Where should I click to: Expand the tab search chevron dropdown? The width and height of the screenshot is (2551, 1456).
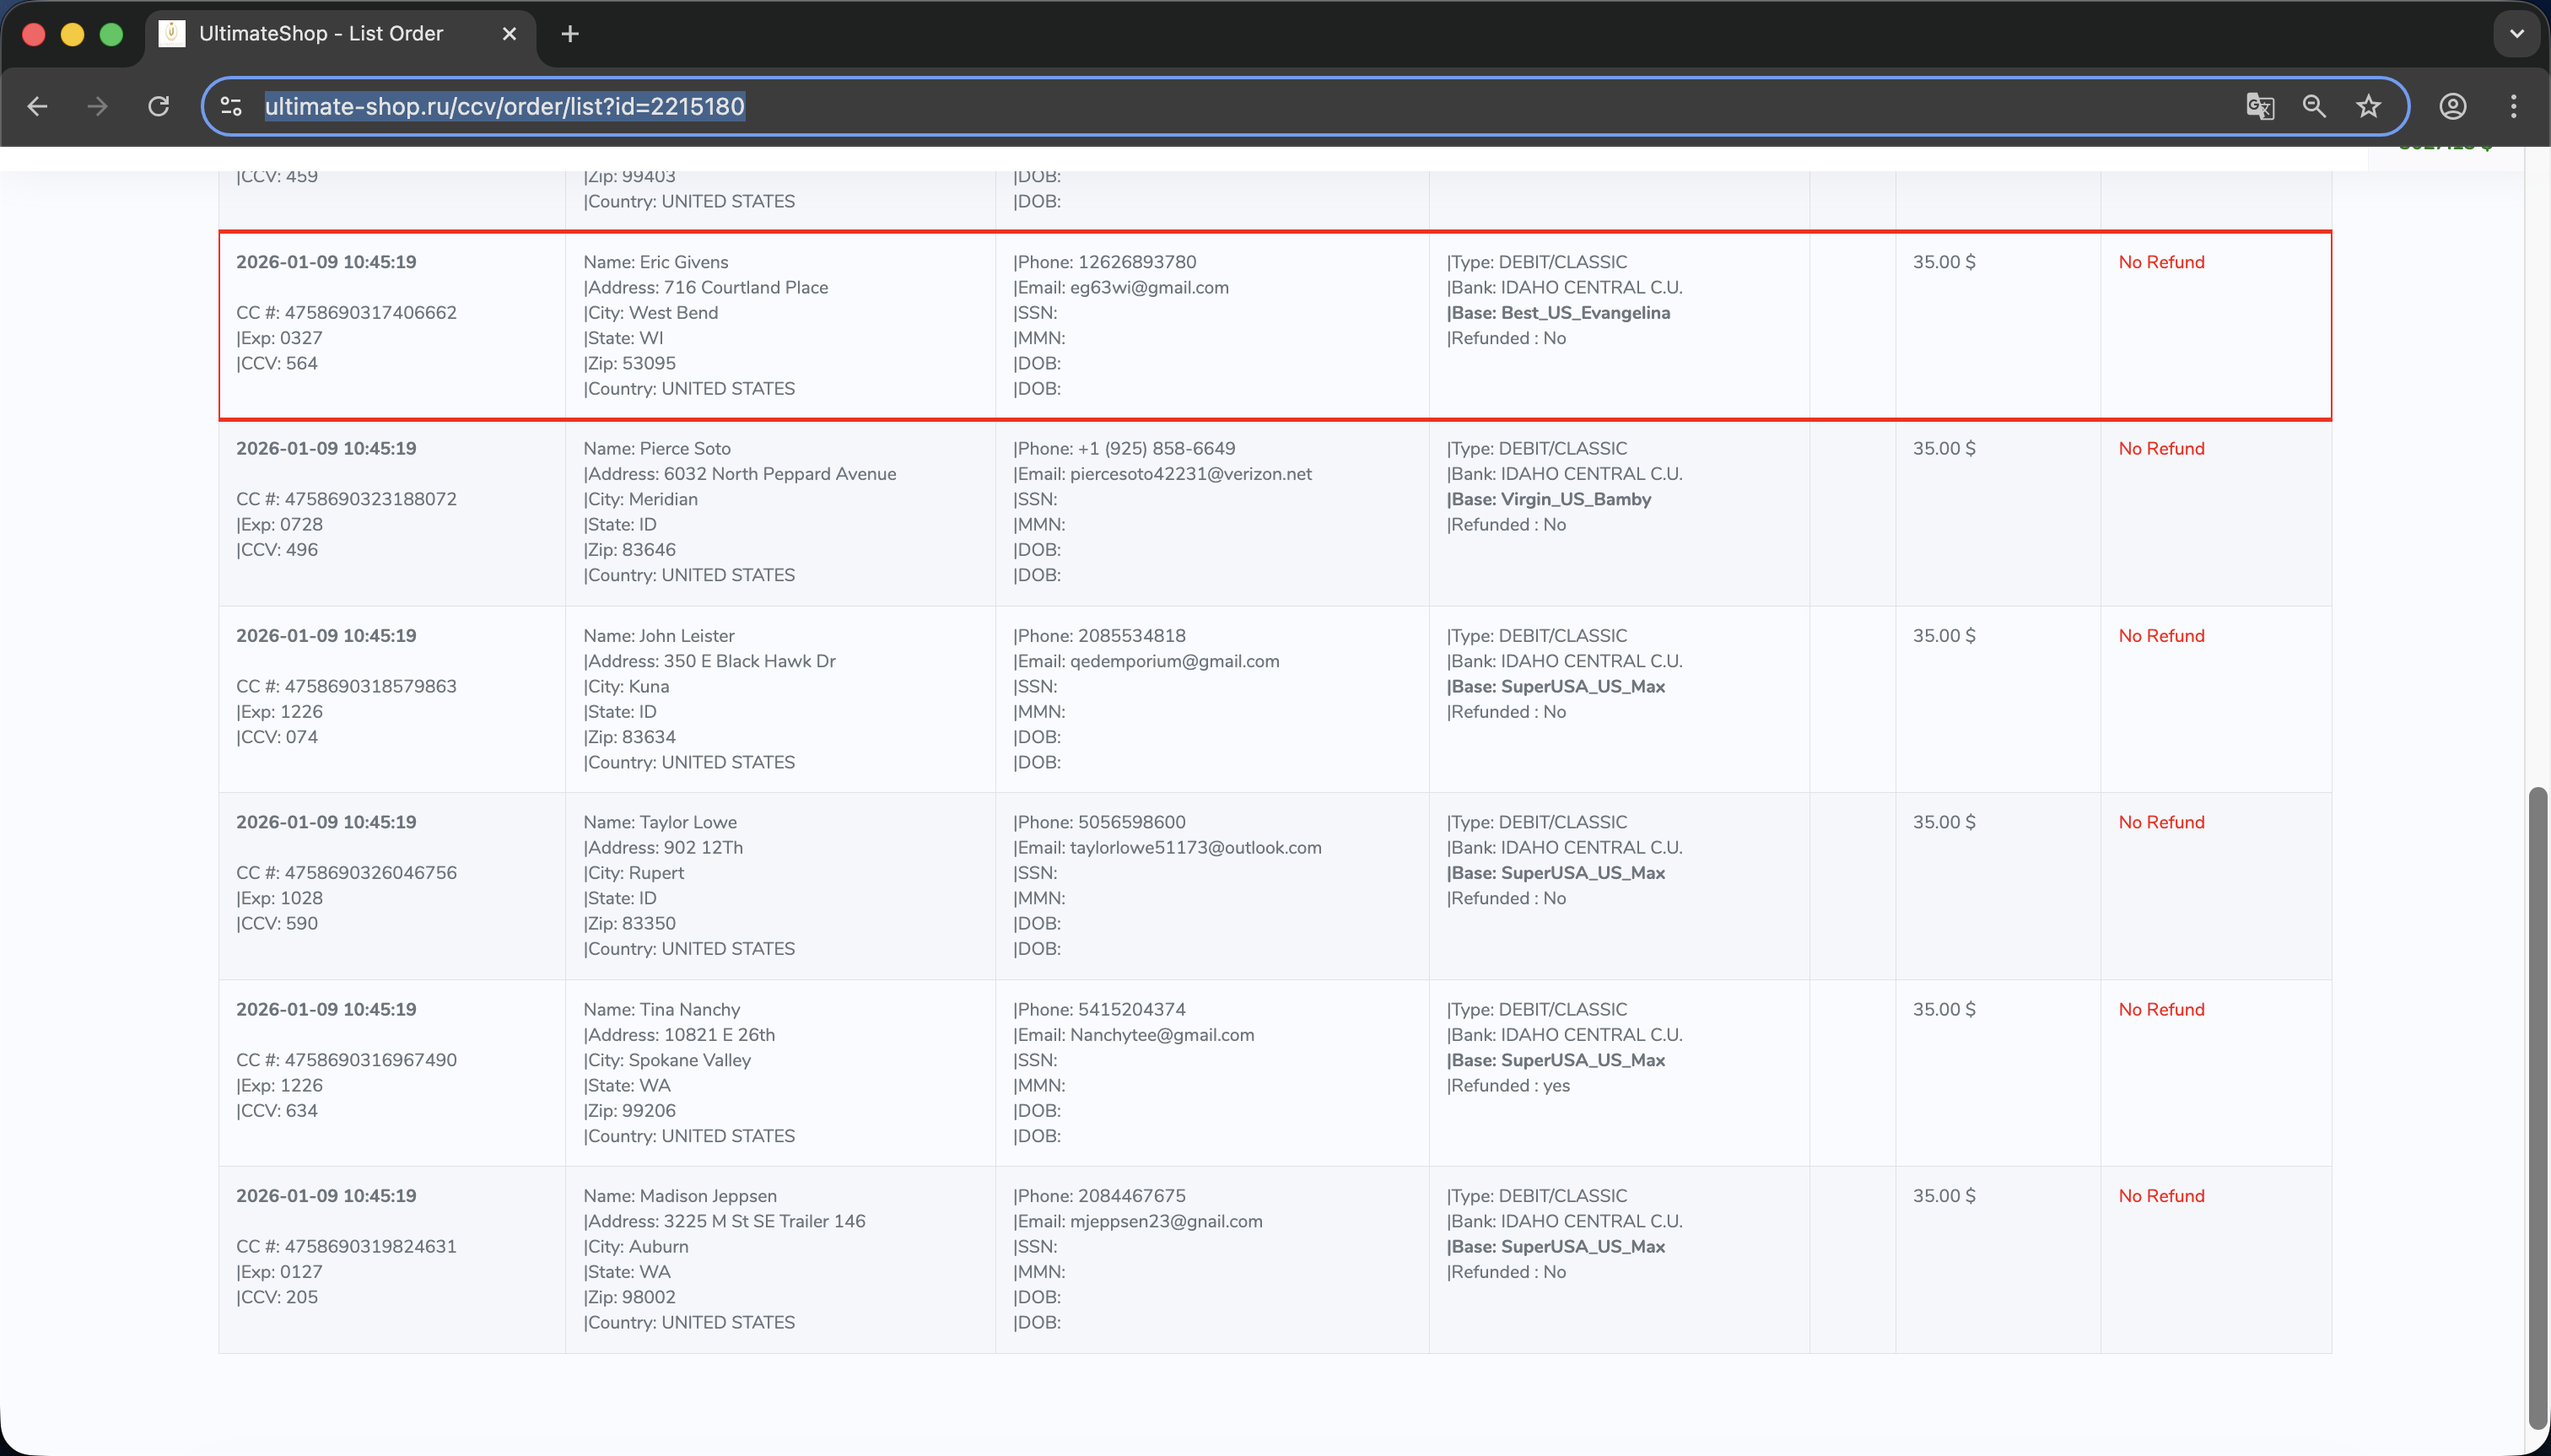[x=2516, y=33]
